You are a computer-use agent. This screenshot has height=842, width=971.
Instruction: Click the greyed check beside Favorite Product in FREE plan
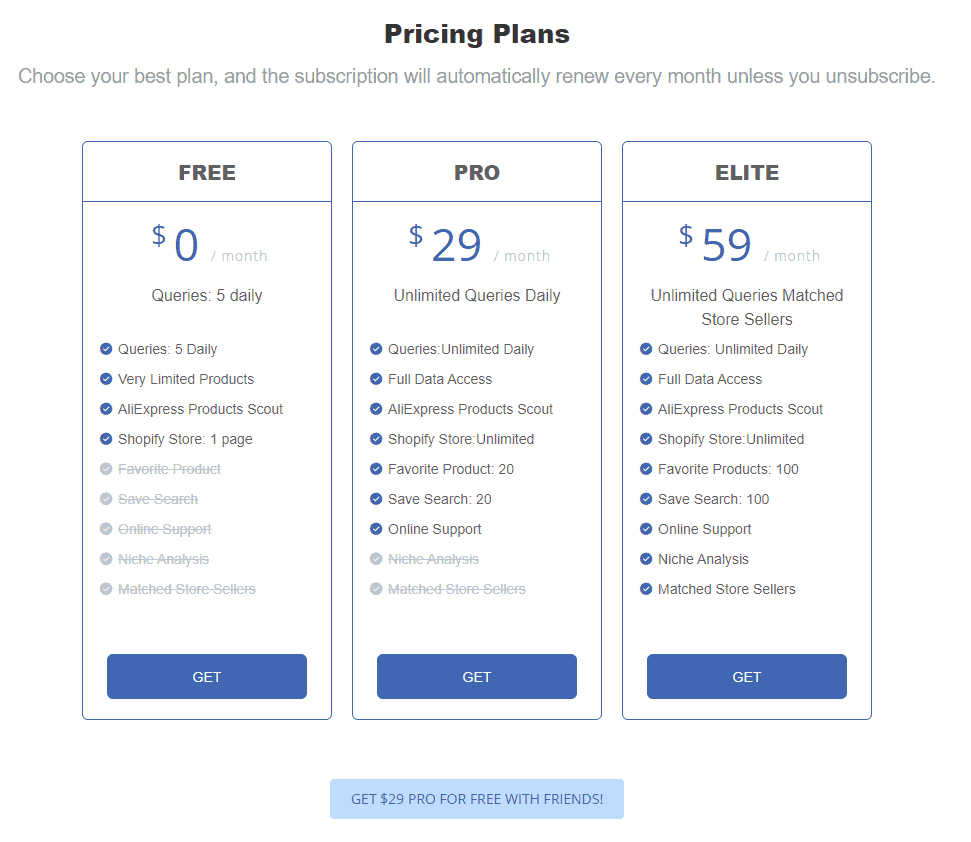pos(105,469)
